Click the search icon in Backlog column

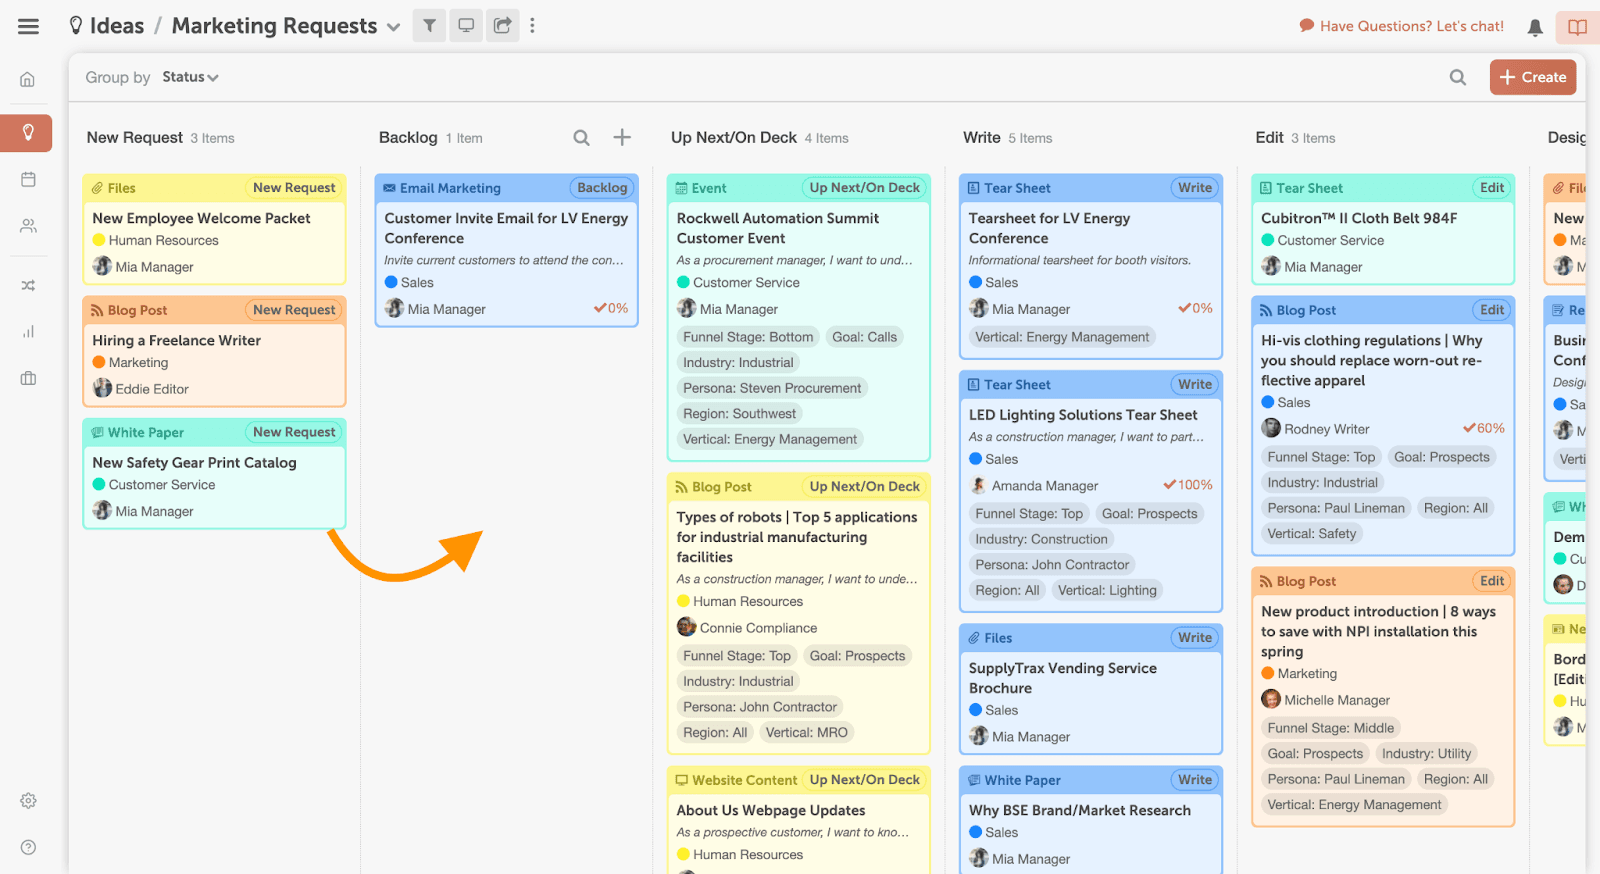coord(581,138)
